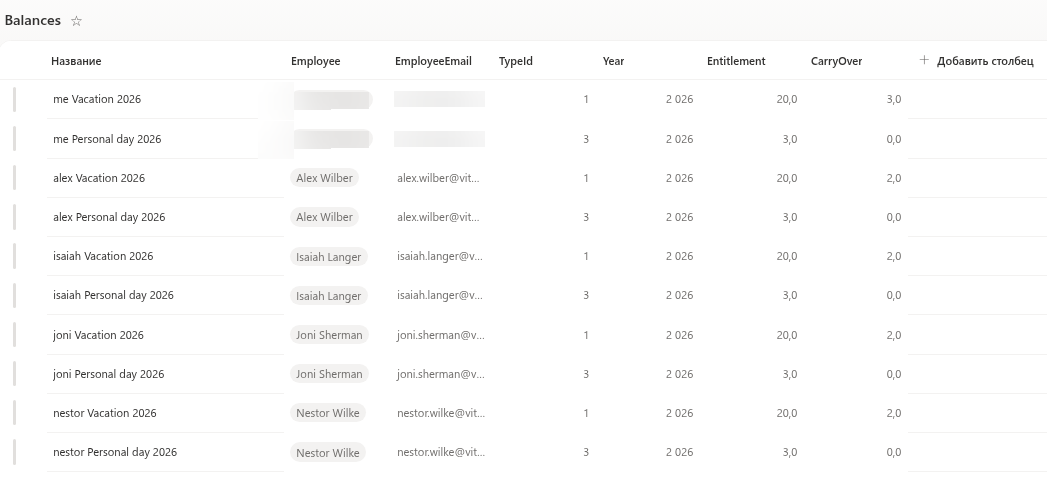
Task: Open the 'alex Vacation 2026' item
Action: point(99,178)
